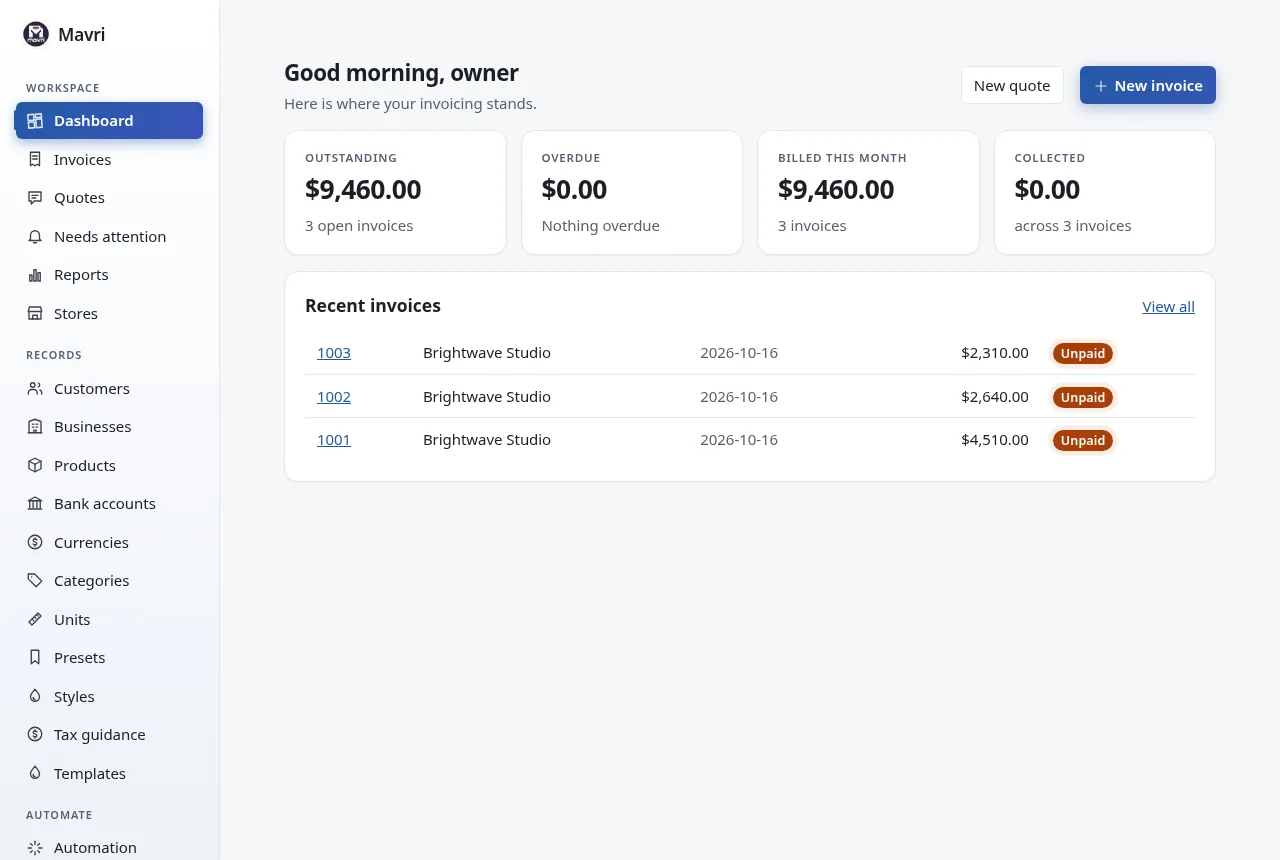
Task: Click the Unpaid badge on invoice 1003
Action: [x=1083, y=354]
